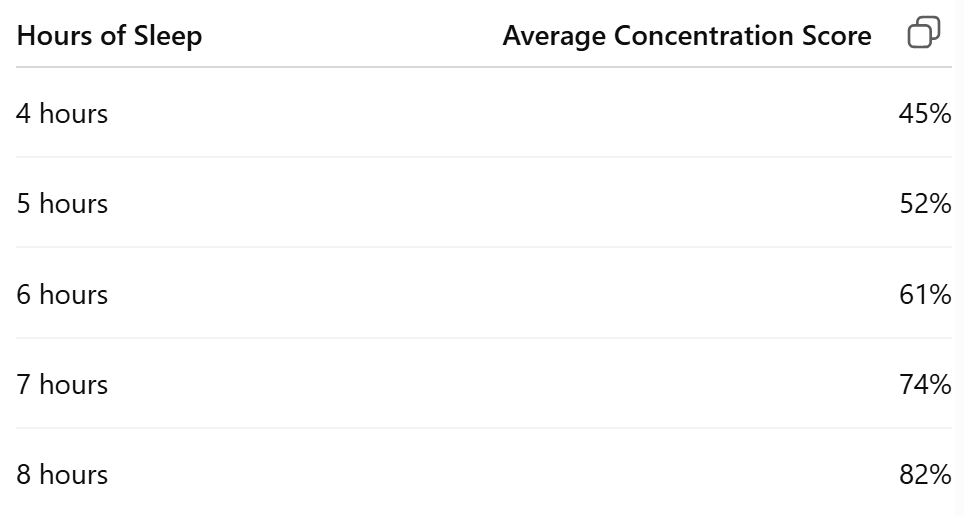
Task: Click the word "Average" in the header
Action: click(x=554, y=36)
